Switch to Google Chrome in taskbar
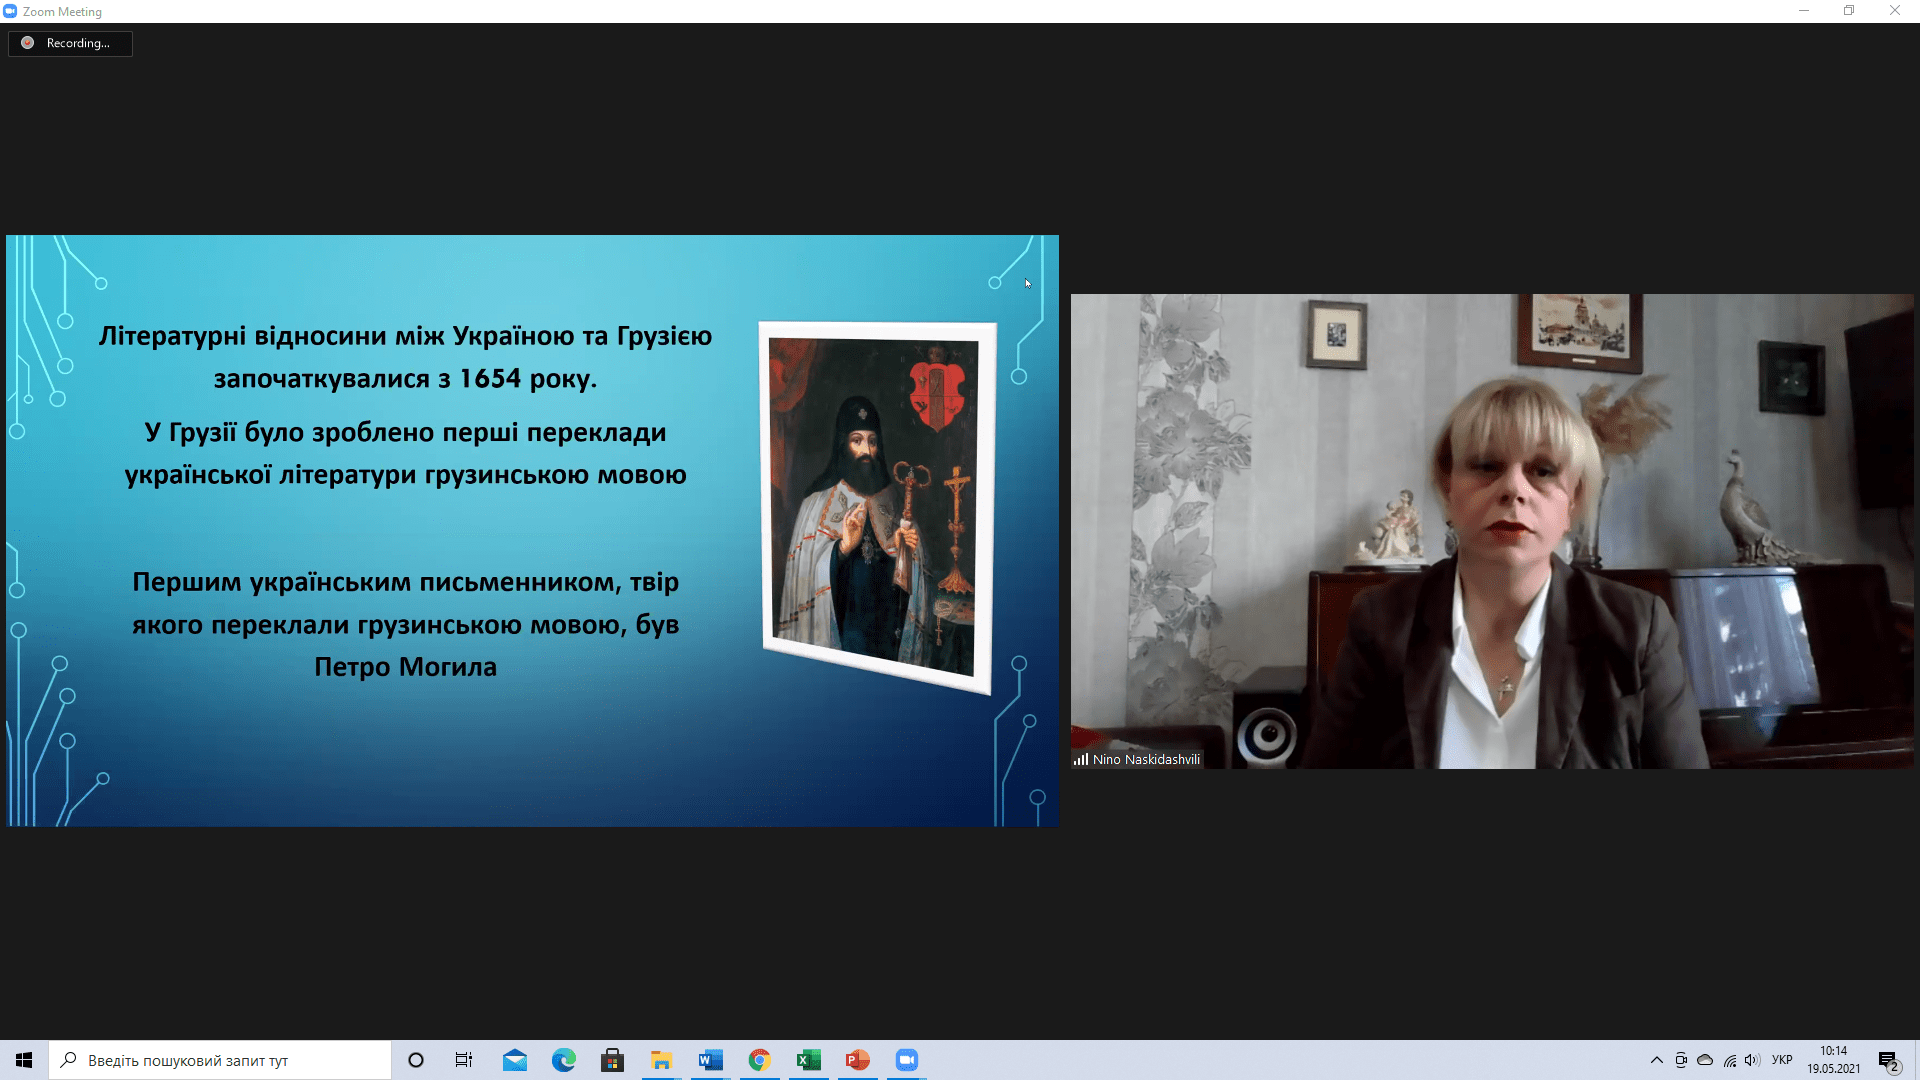The width and height of the screenshot is (1920, 1080). tap(759, 1060)
